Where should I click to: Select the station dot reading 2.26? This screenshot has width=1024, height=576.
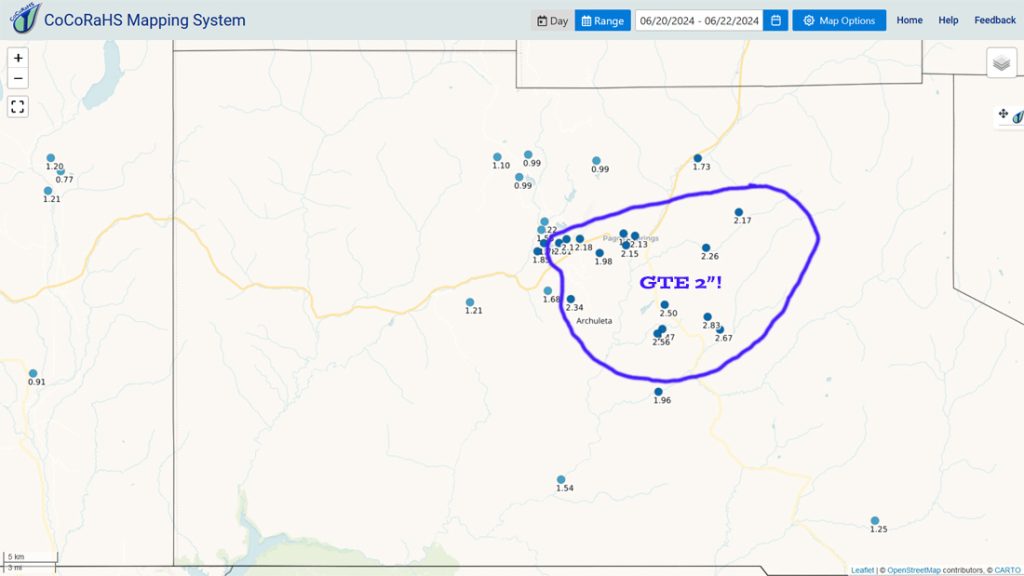pyautogui.click(x=706, y=248)
